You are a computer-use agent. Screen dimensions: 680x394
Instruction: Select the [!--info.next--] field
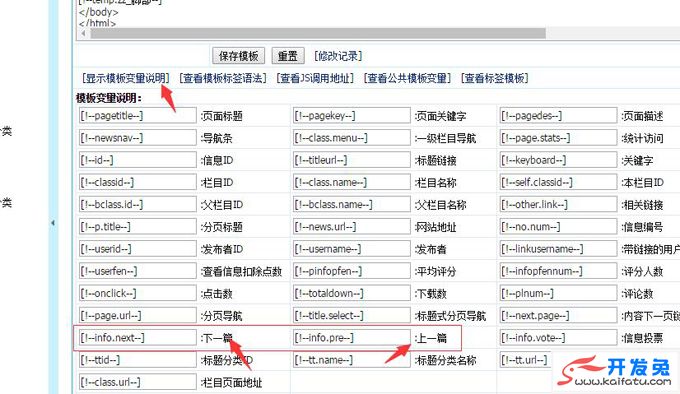[x=137, y=337]
